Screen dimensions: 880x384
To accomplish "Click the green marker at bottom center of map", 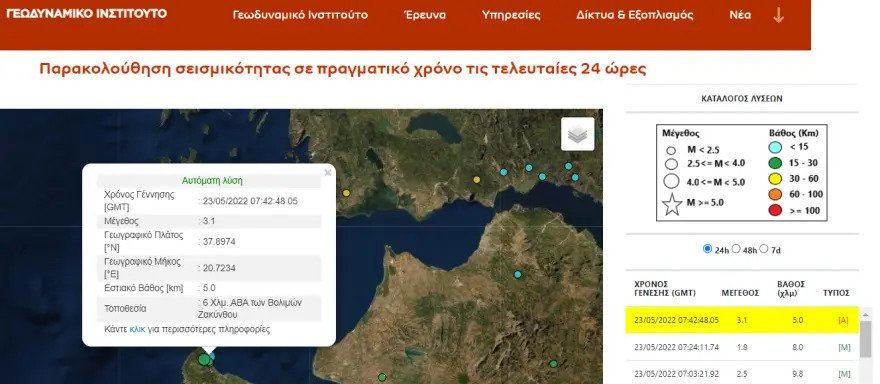I will (382, 377).
